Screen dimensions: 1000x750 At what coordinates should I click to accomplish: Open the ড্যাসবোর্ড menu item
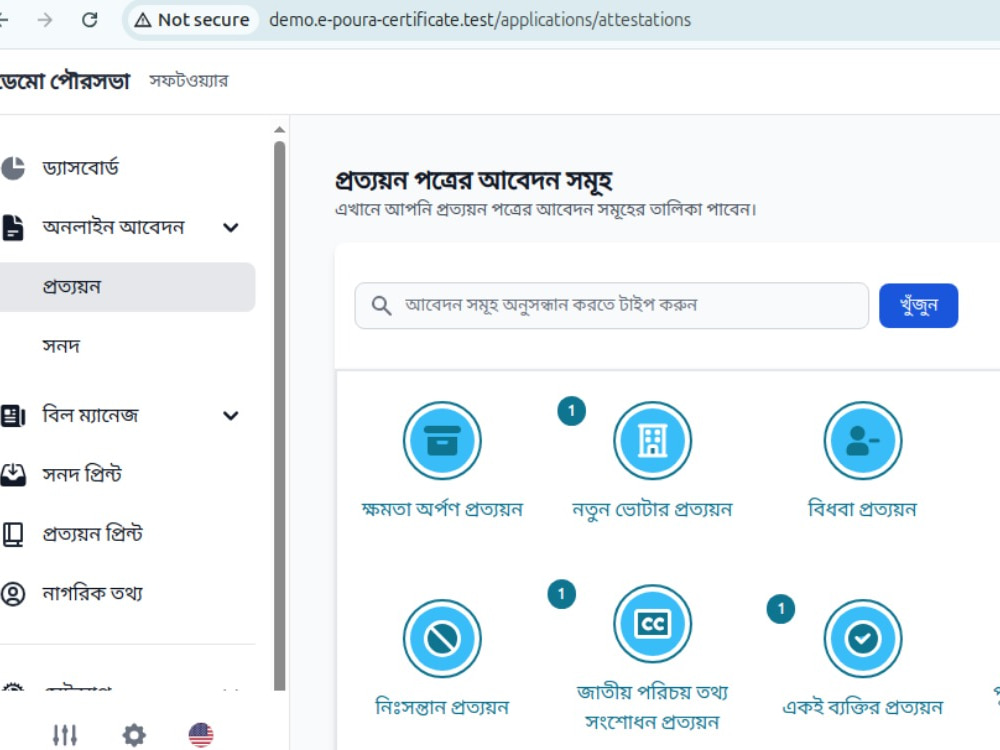[128, 168]
